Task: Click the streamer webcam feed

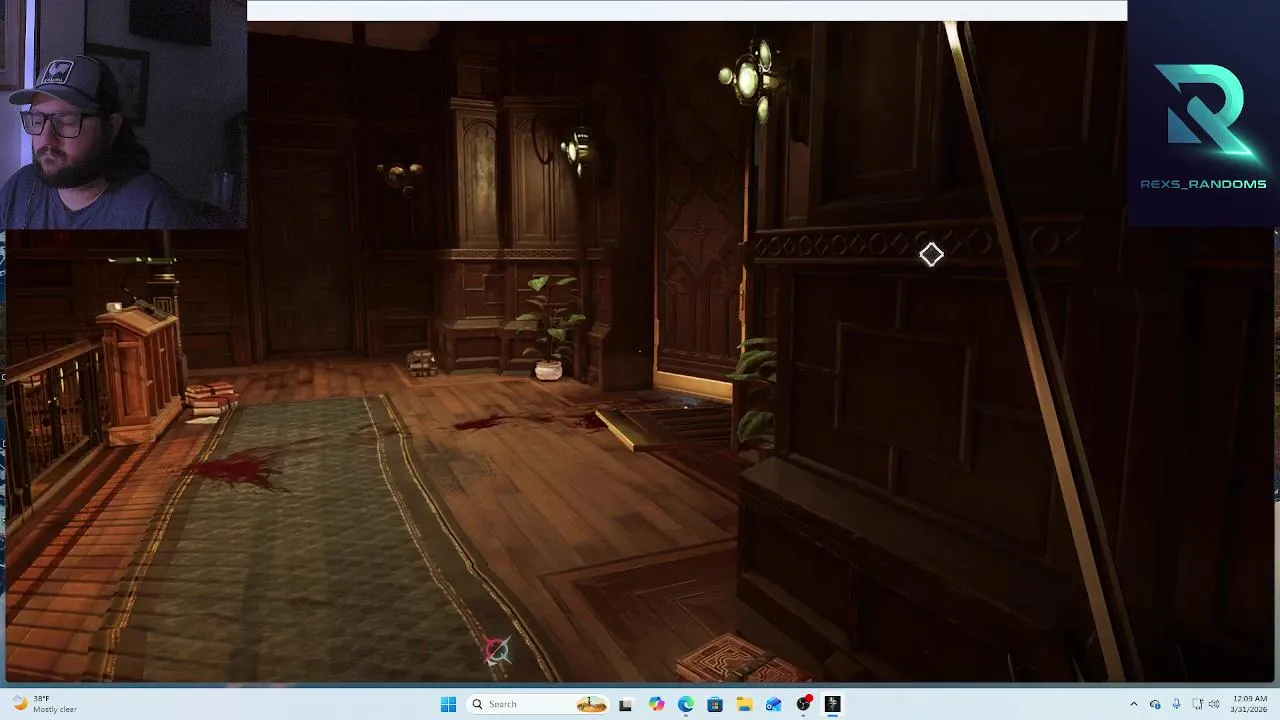Action: click(x=123, y=115)
